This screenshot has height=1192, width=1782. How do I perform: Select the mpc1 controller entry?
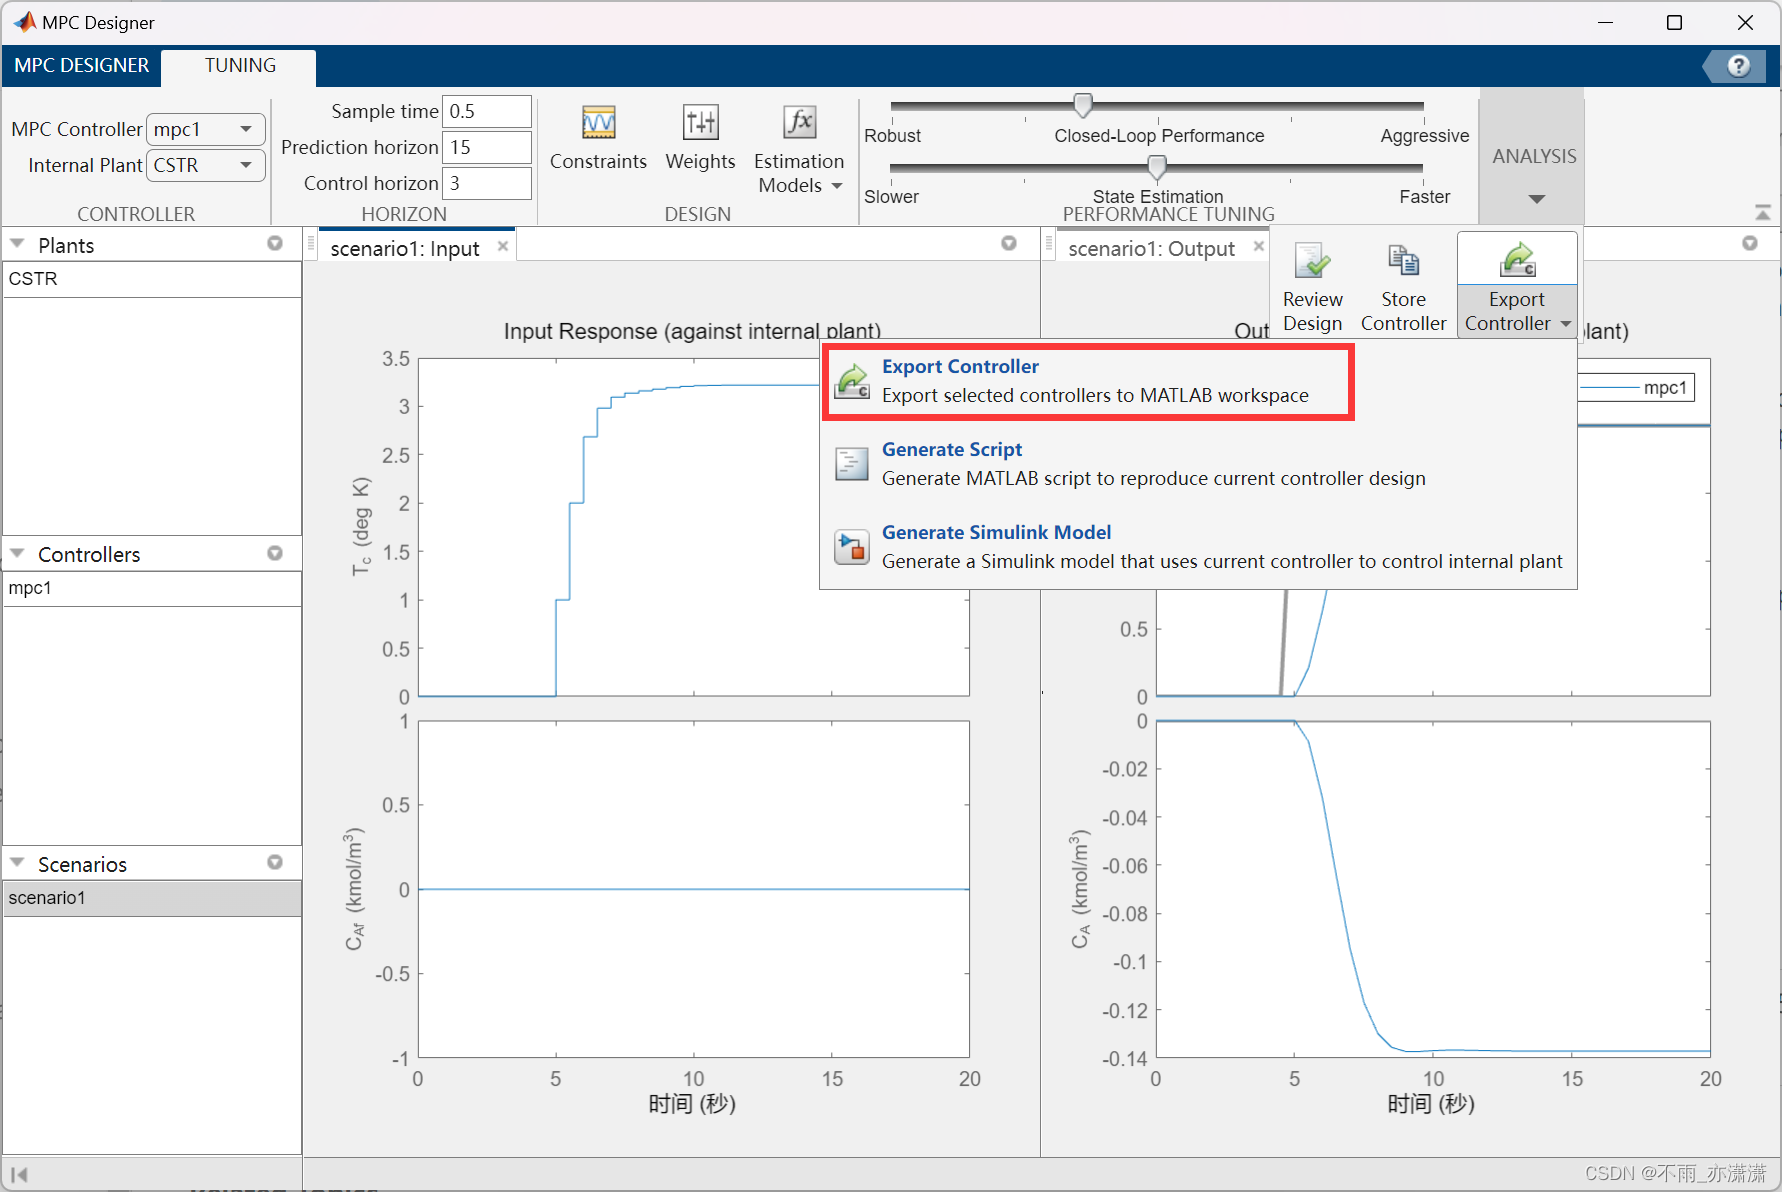pos(152,588)
